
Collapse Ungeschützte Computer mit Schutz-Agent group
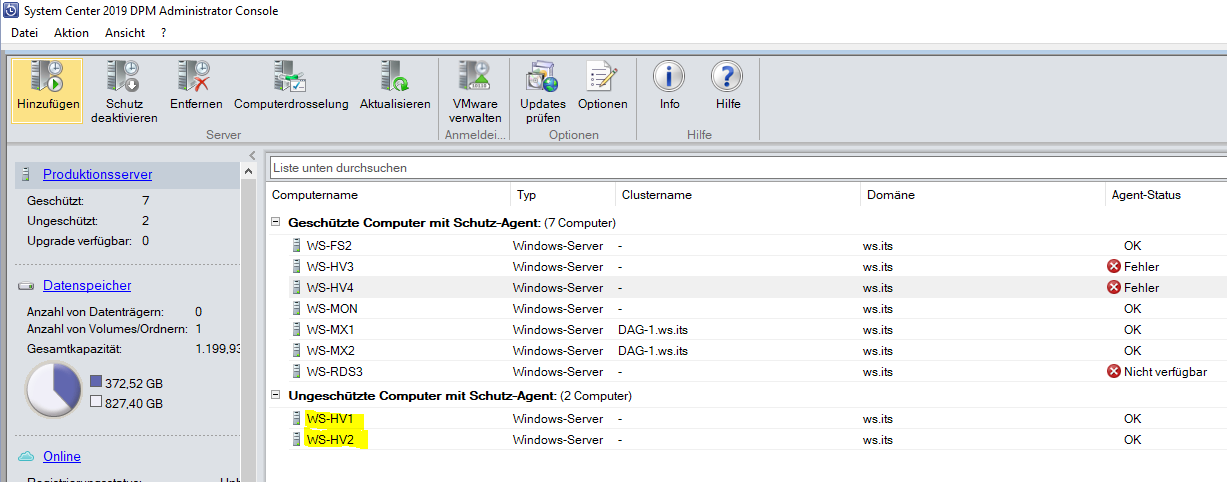(x=277, y=396)
